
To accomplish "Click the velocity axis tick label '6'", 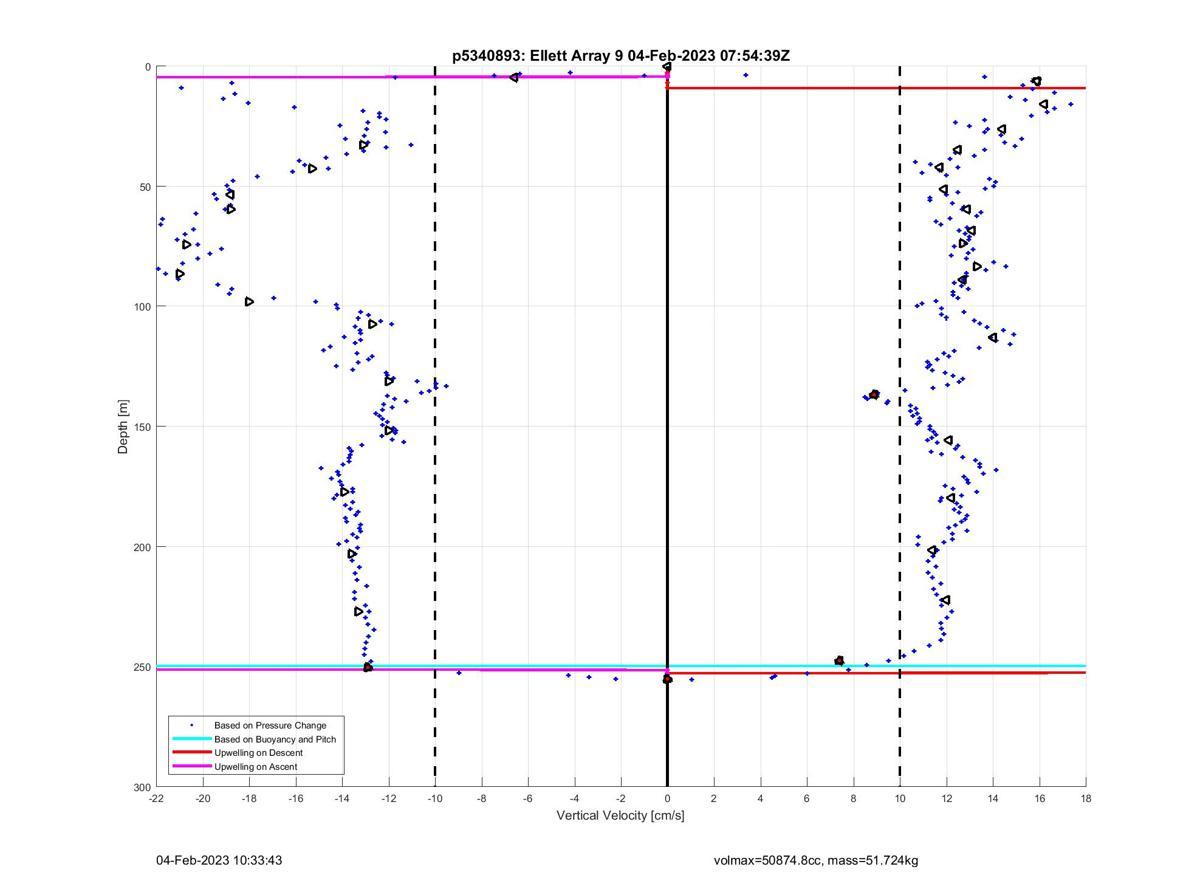I will pyautogui.click(x=807, y=798).
